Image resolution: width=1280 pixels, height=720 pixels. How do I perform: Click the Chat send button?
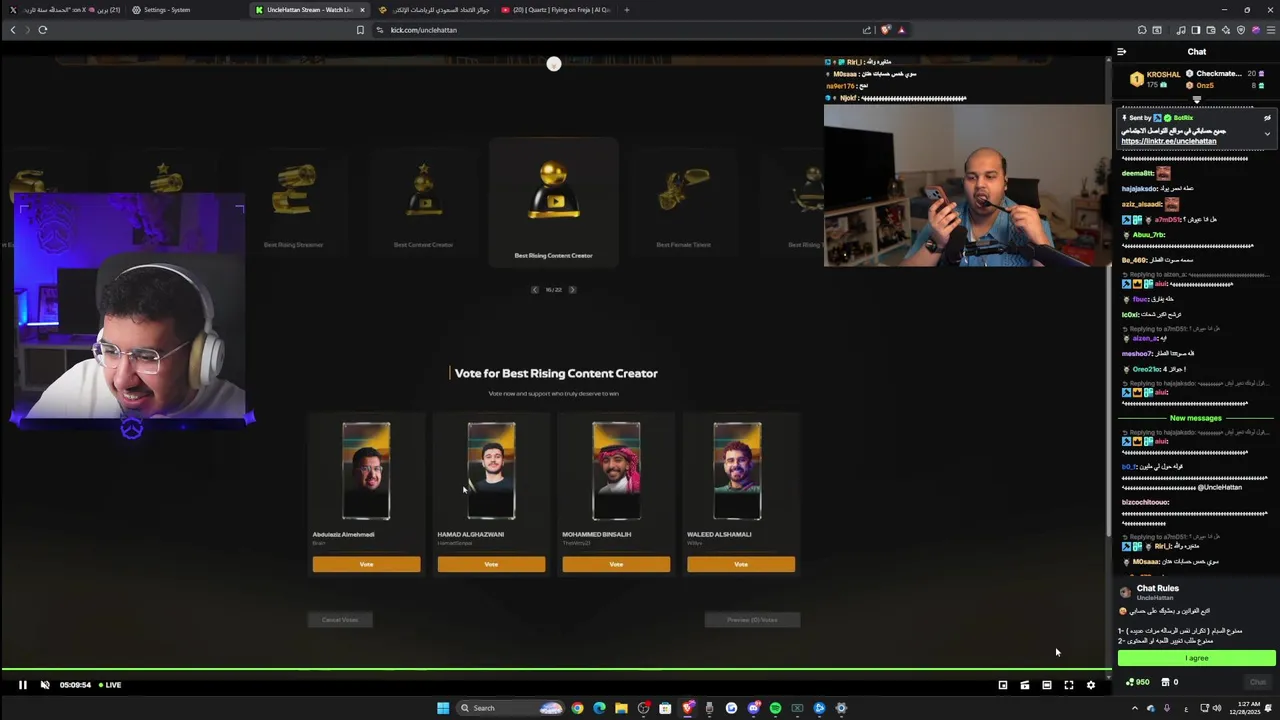pyautogui.click(x=1258, y=682)
